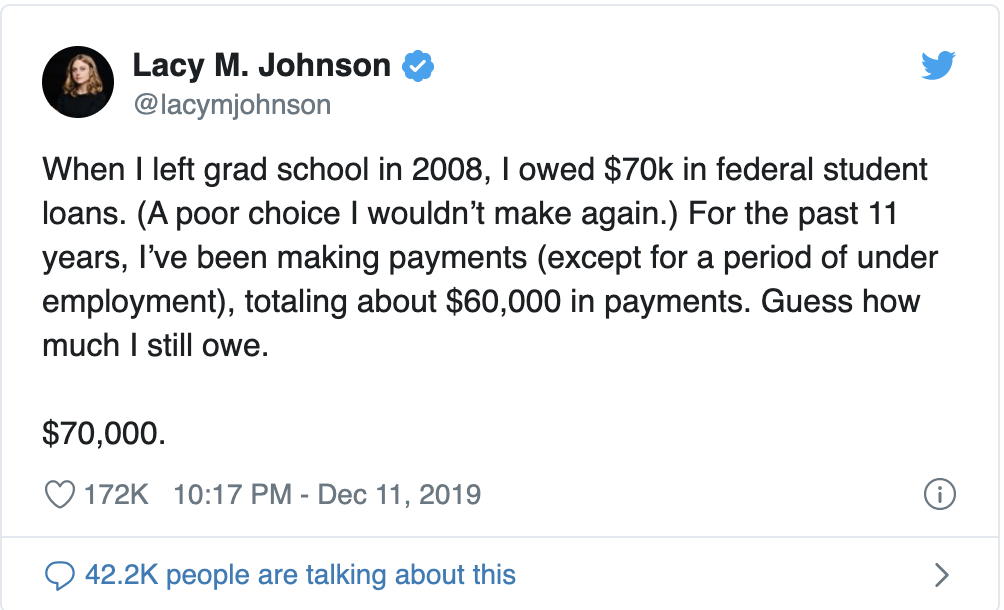The width and height of the screenshot is (1004, 610).
Task: Visit the @lacymjohnson handle link
Action: click(x=232, y=104)
